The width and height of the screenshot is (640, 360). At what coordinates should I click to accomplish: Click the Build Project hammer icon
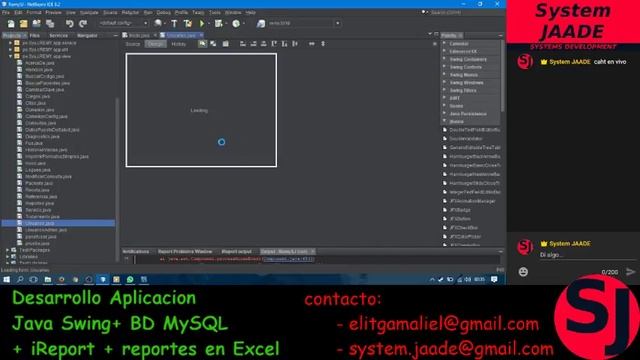pos(174,24)
